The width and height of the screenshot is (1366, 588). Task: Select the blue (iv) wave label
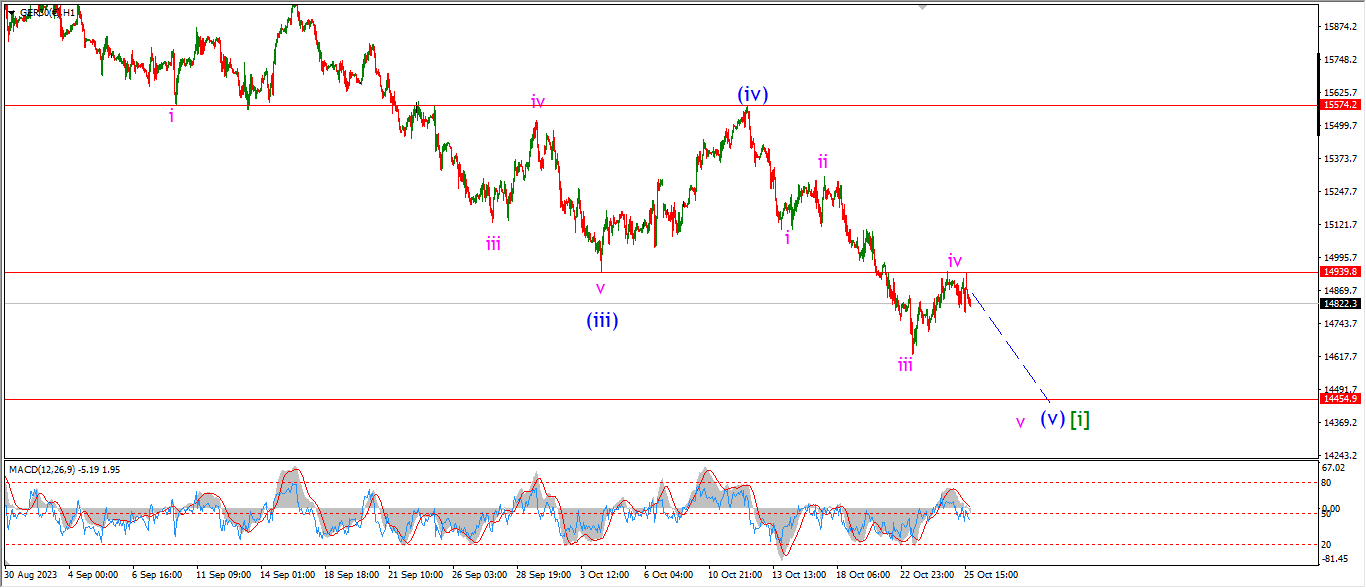(x=752, y=94)
